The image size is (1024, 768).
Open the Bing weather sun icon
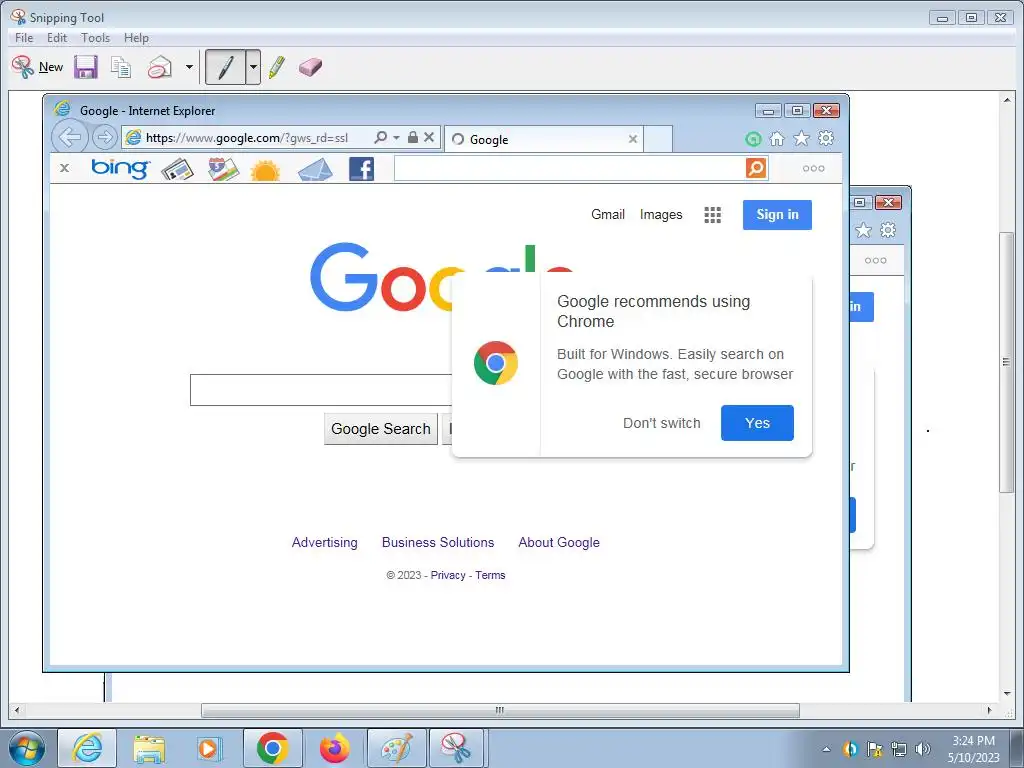pos(265,170)
